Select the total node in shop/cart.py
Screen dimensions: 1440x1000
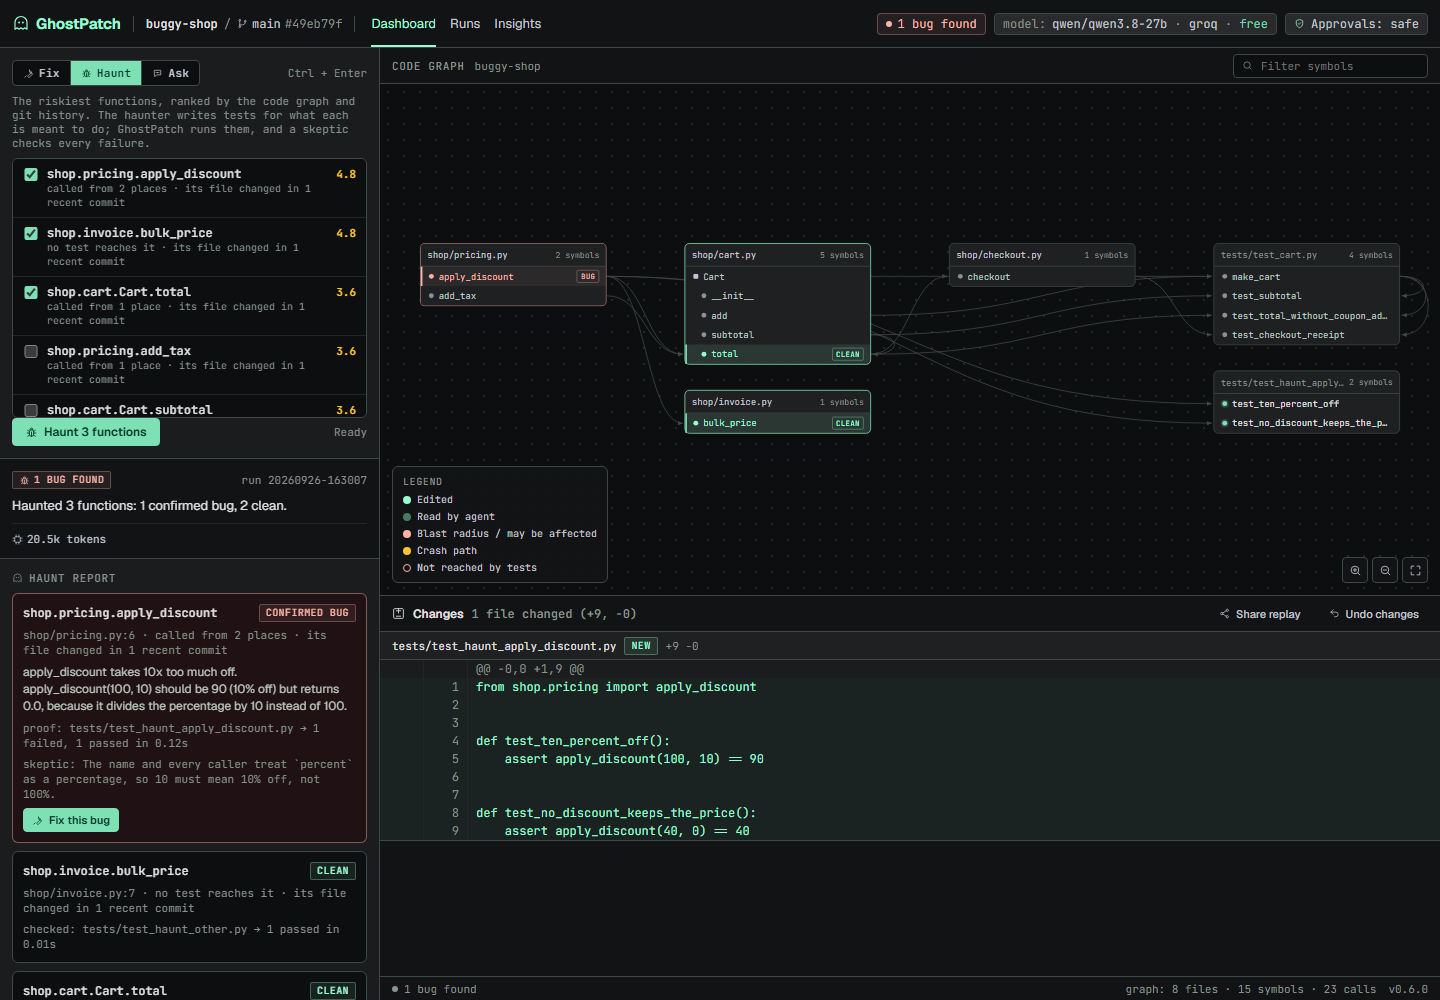point(777,354)
